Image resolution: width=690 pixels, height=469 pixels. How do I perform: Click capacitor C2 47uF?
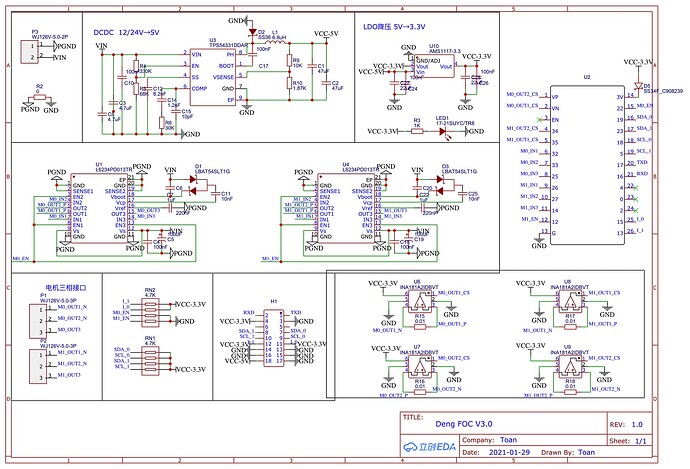(x=326, y=83)
